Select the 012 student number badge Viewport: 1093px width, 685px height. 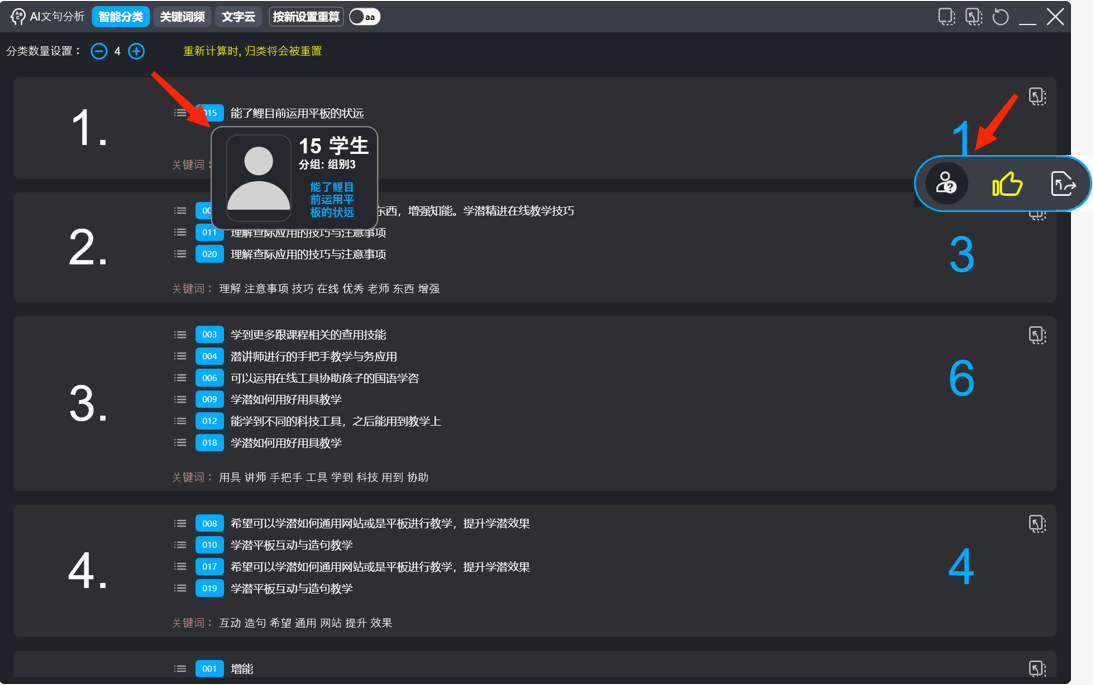(209, 421)
